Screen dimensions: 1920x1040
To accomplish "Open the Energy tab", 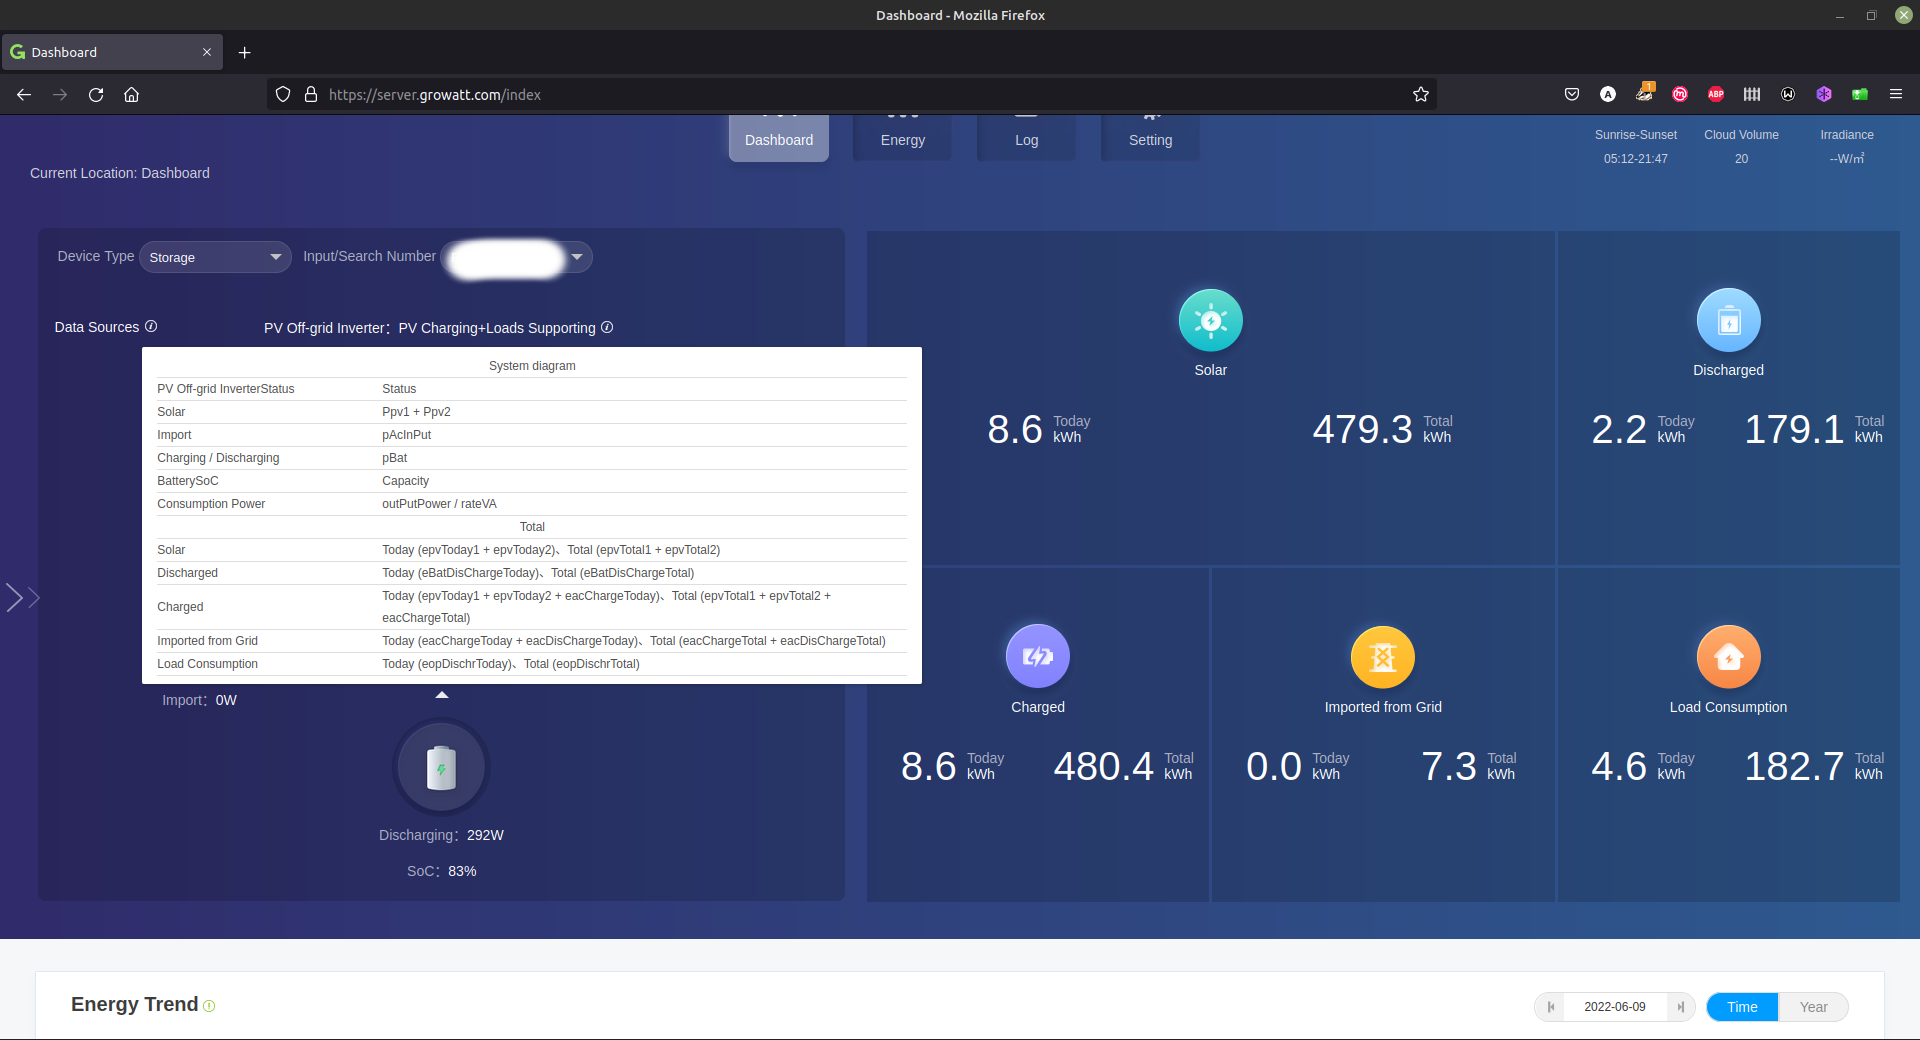I will point(902,140).
